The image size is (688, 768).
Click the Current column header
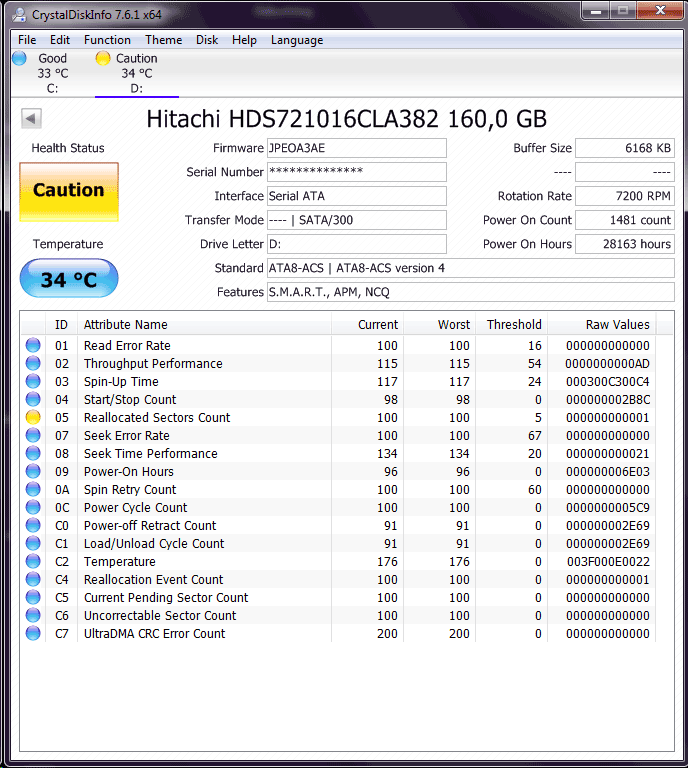tap(367, 324)
